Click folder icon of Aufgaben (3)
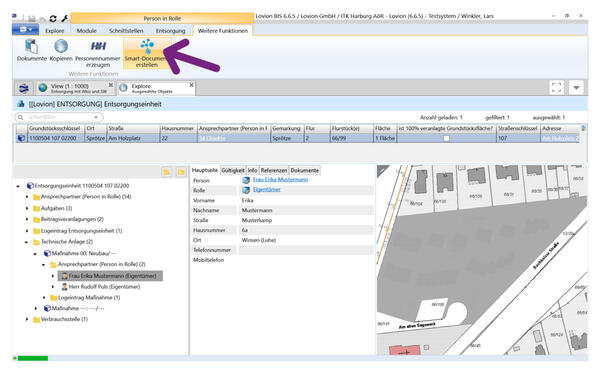The image size is (600, 372). [x=36, y=208]
